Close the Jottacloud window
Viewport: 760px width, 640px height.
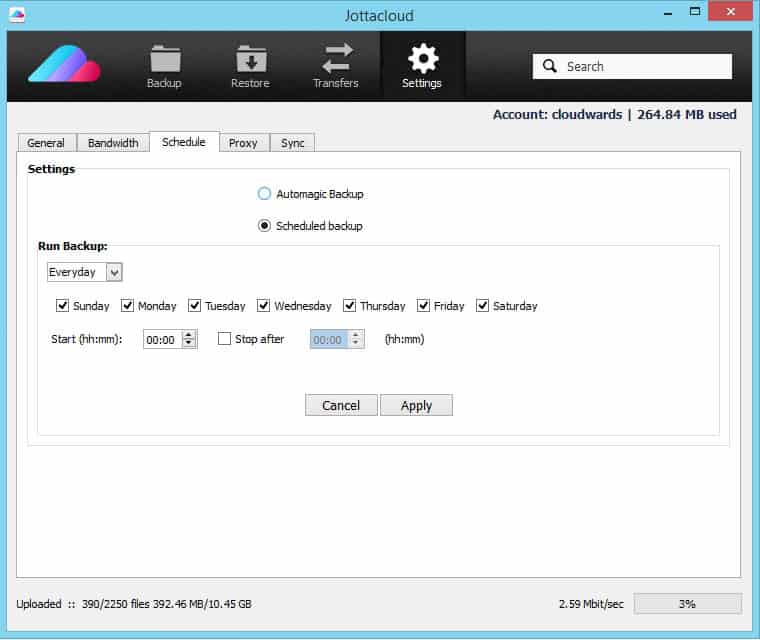pos(730,11)
